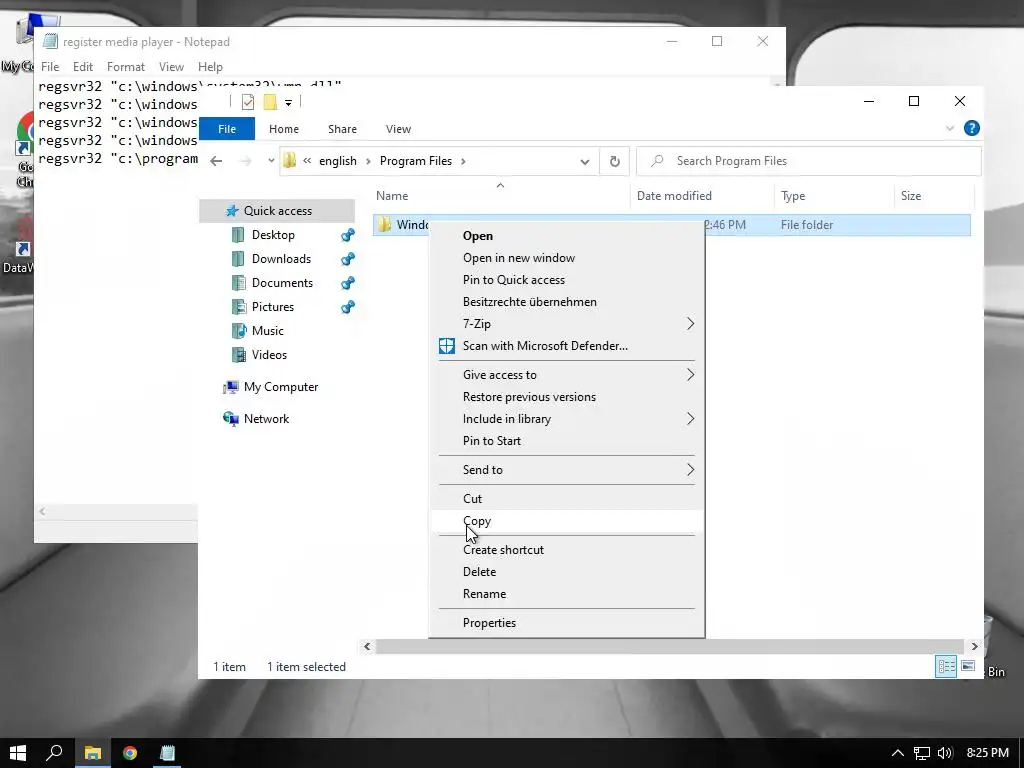Viewport: 1024px width, 768px height.
Task: Select Network in the navigation pane
Action: (x=266, y=419)
